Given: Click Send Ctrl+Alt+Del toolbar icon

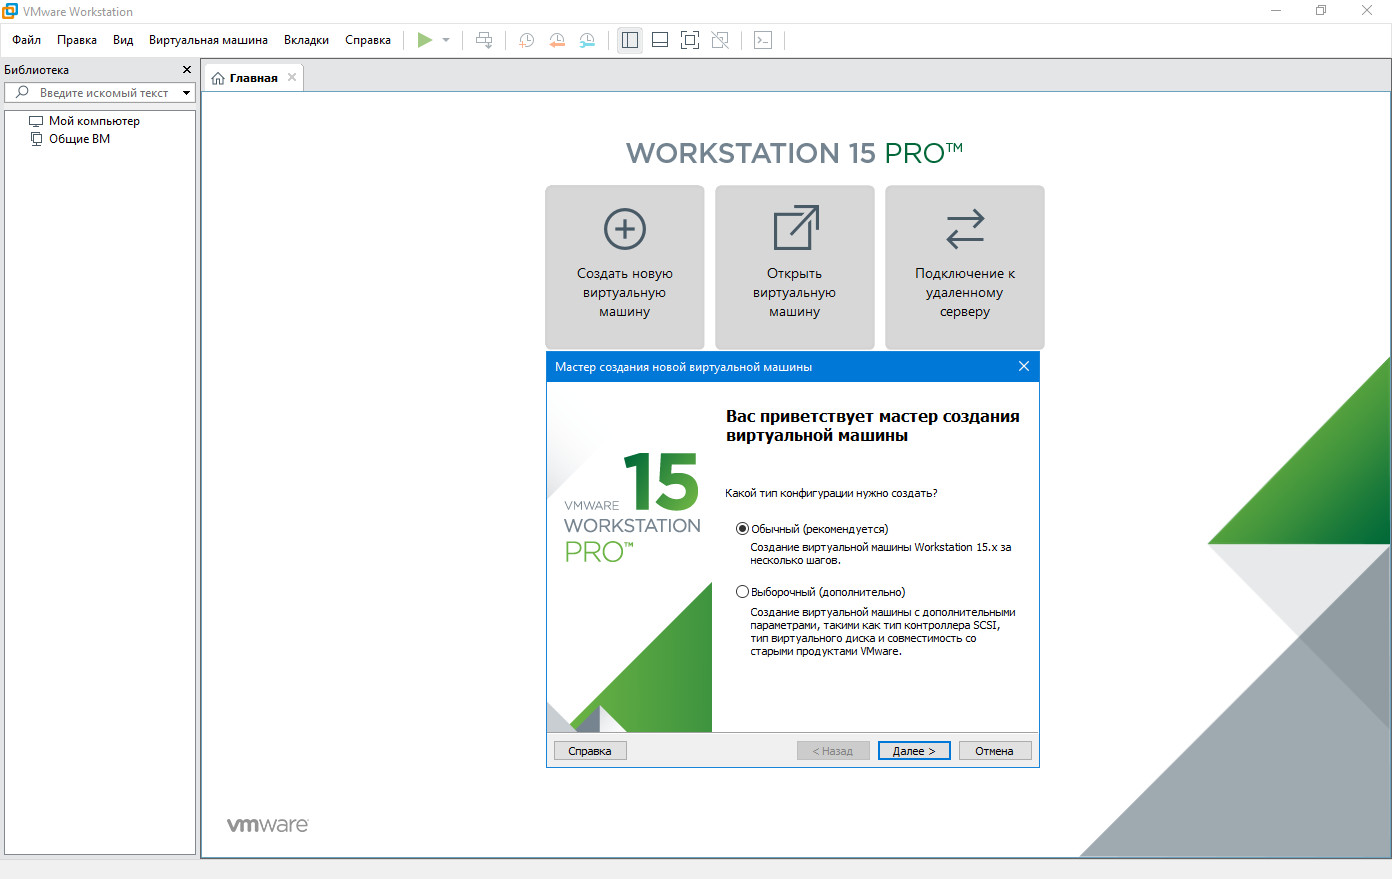Looking at the screenshot, I should (x=484, y=40).
